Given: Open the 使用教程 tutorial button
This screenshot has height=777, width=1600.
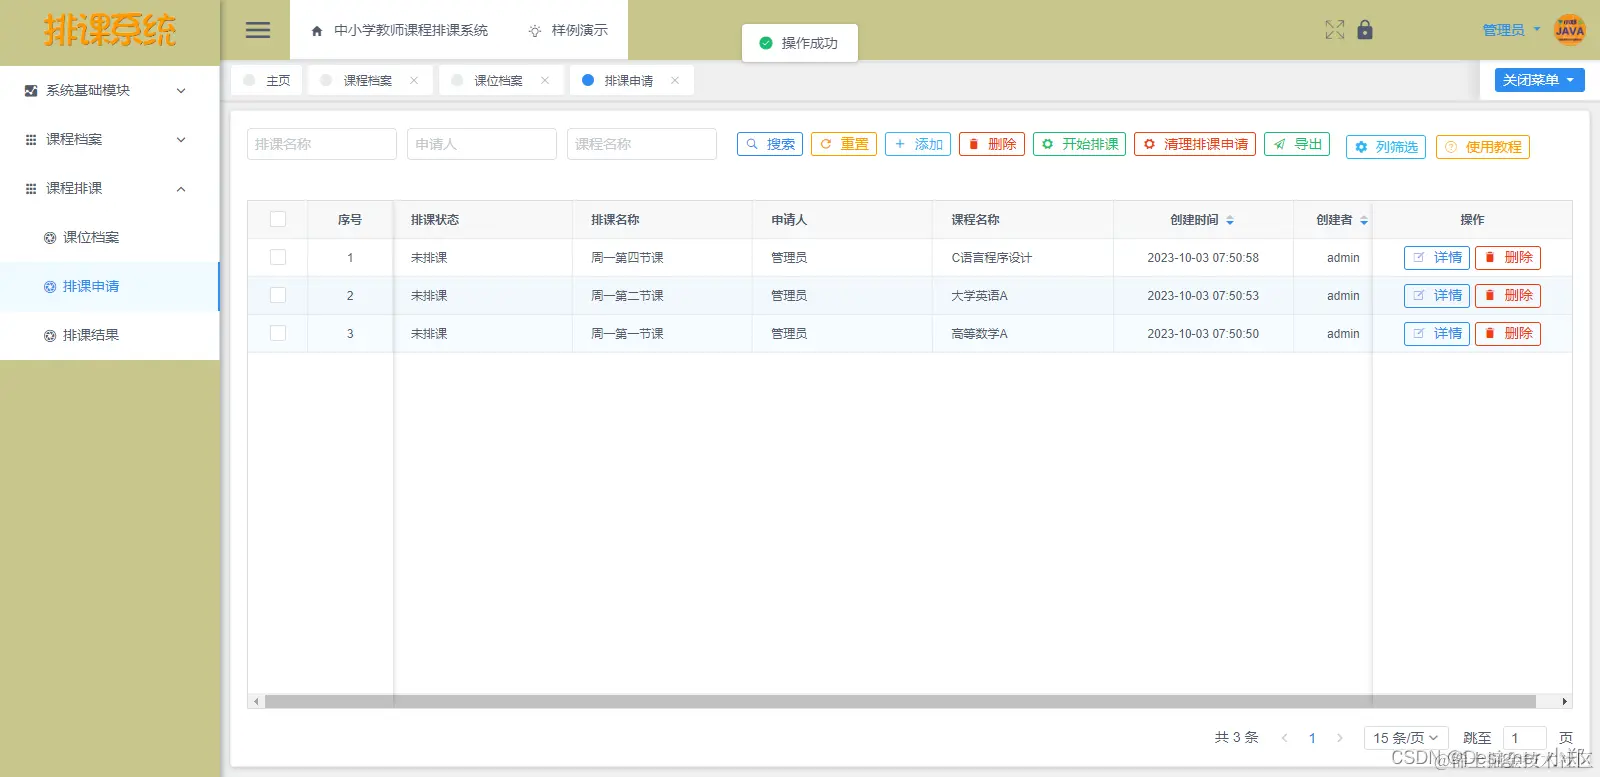Looking at the screenshot, I should click(1483, 147).
